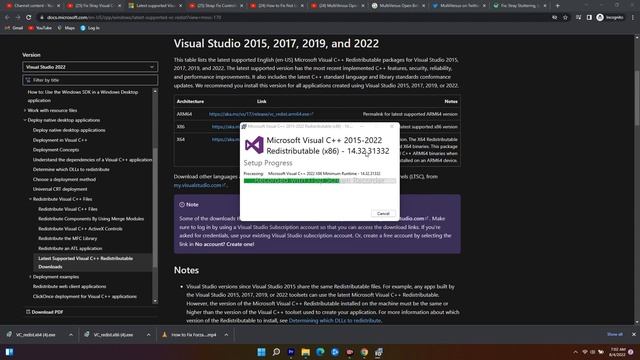
Task: Open the Gmail bookmark
Action: [14, 28]
